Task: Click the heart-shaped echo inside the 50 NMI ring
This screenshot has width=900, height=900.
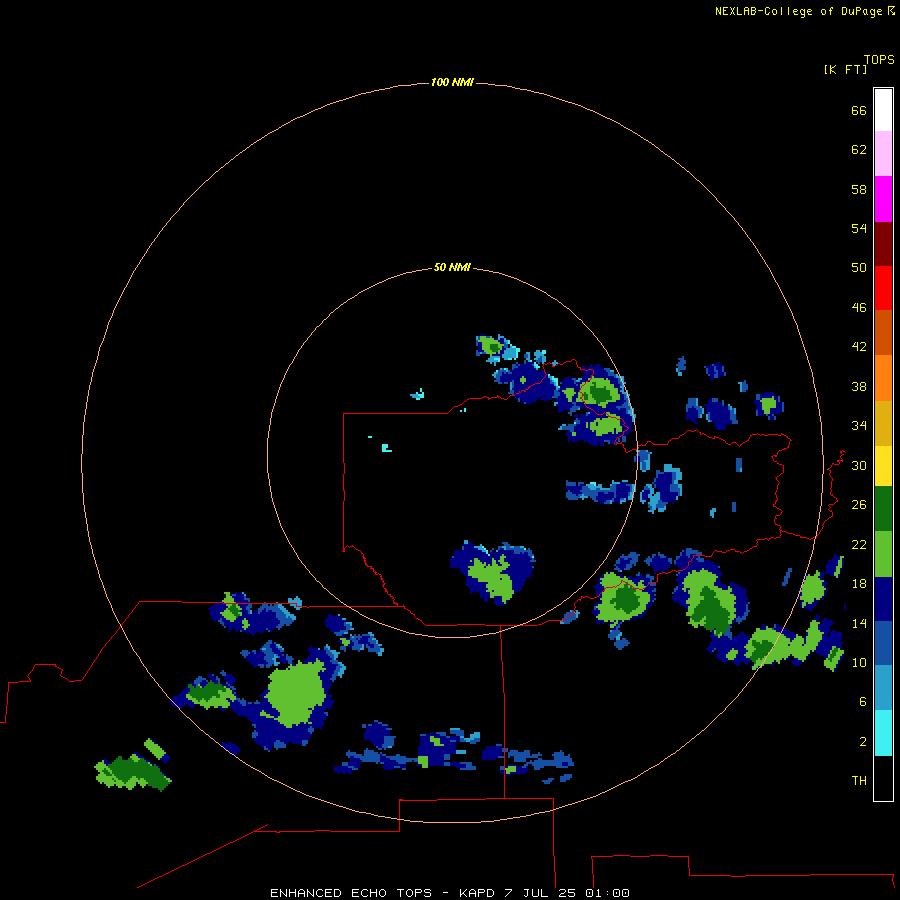Action: [x=492, y=572]
